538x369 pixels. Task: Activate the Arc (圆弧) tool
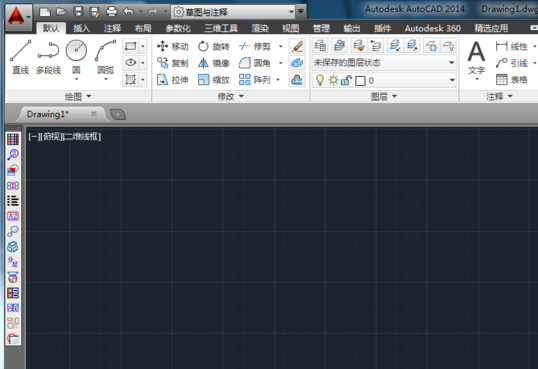(x=105, y=59)
